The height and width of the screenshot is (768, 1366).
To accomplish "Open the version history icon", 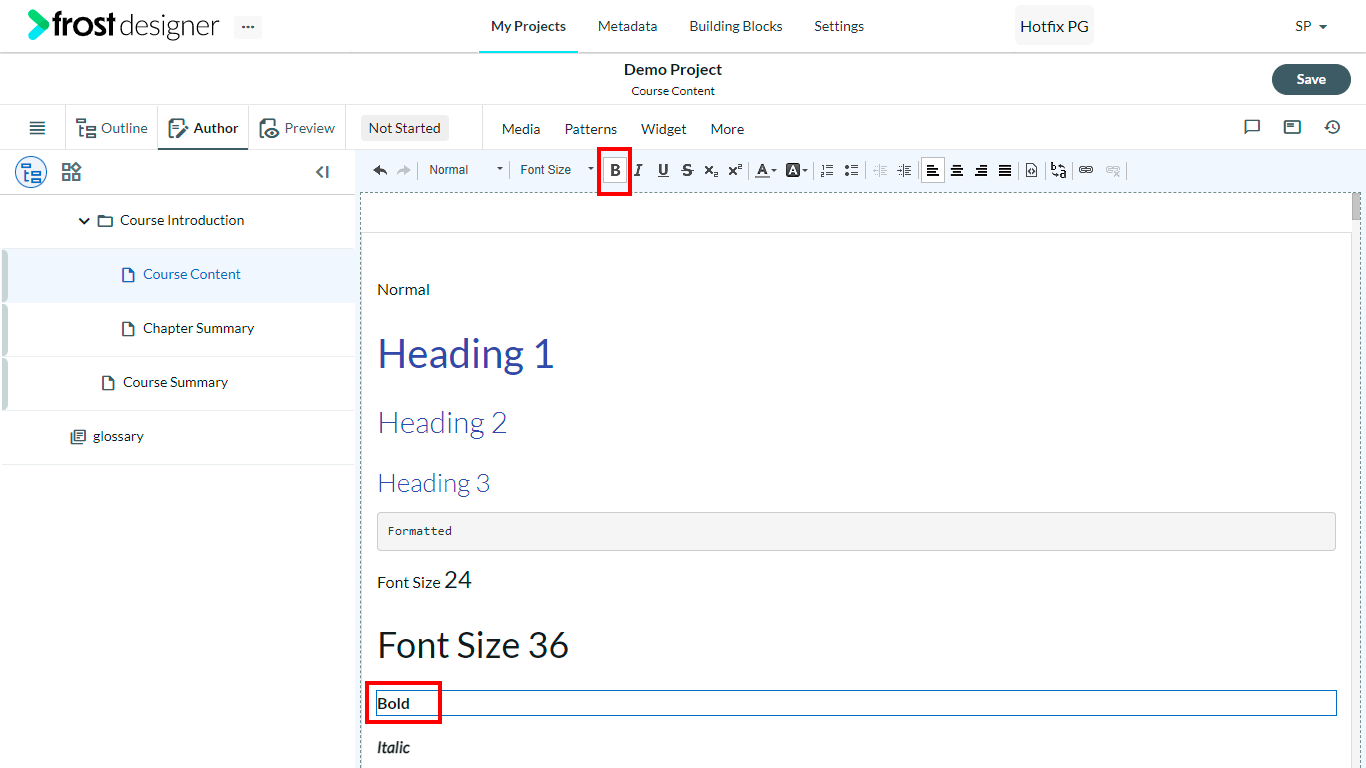I will 1332,127.
